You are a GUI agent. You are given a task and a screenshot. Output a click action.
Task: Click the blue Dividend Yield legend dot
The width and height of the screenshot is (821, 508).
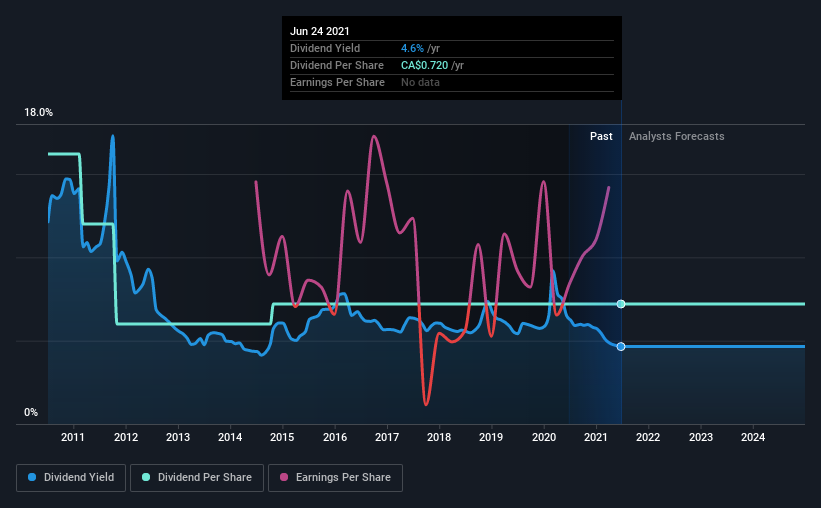[x=32, y=477]
